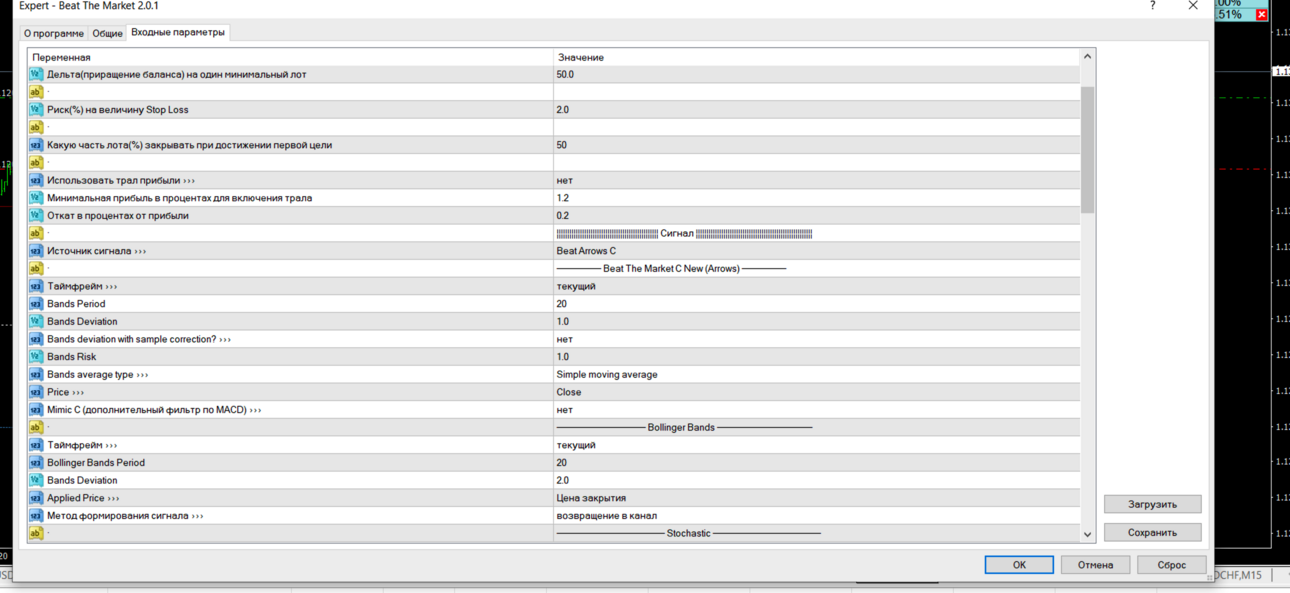The image size is (1290, 593).
Task: Select the risk value '2.0' for Stop Loss
Action: 817,110
